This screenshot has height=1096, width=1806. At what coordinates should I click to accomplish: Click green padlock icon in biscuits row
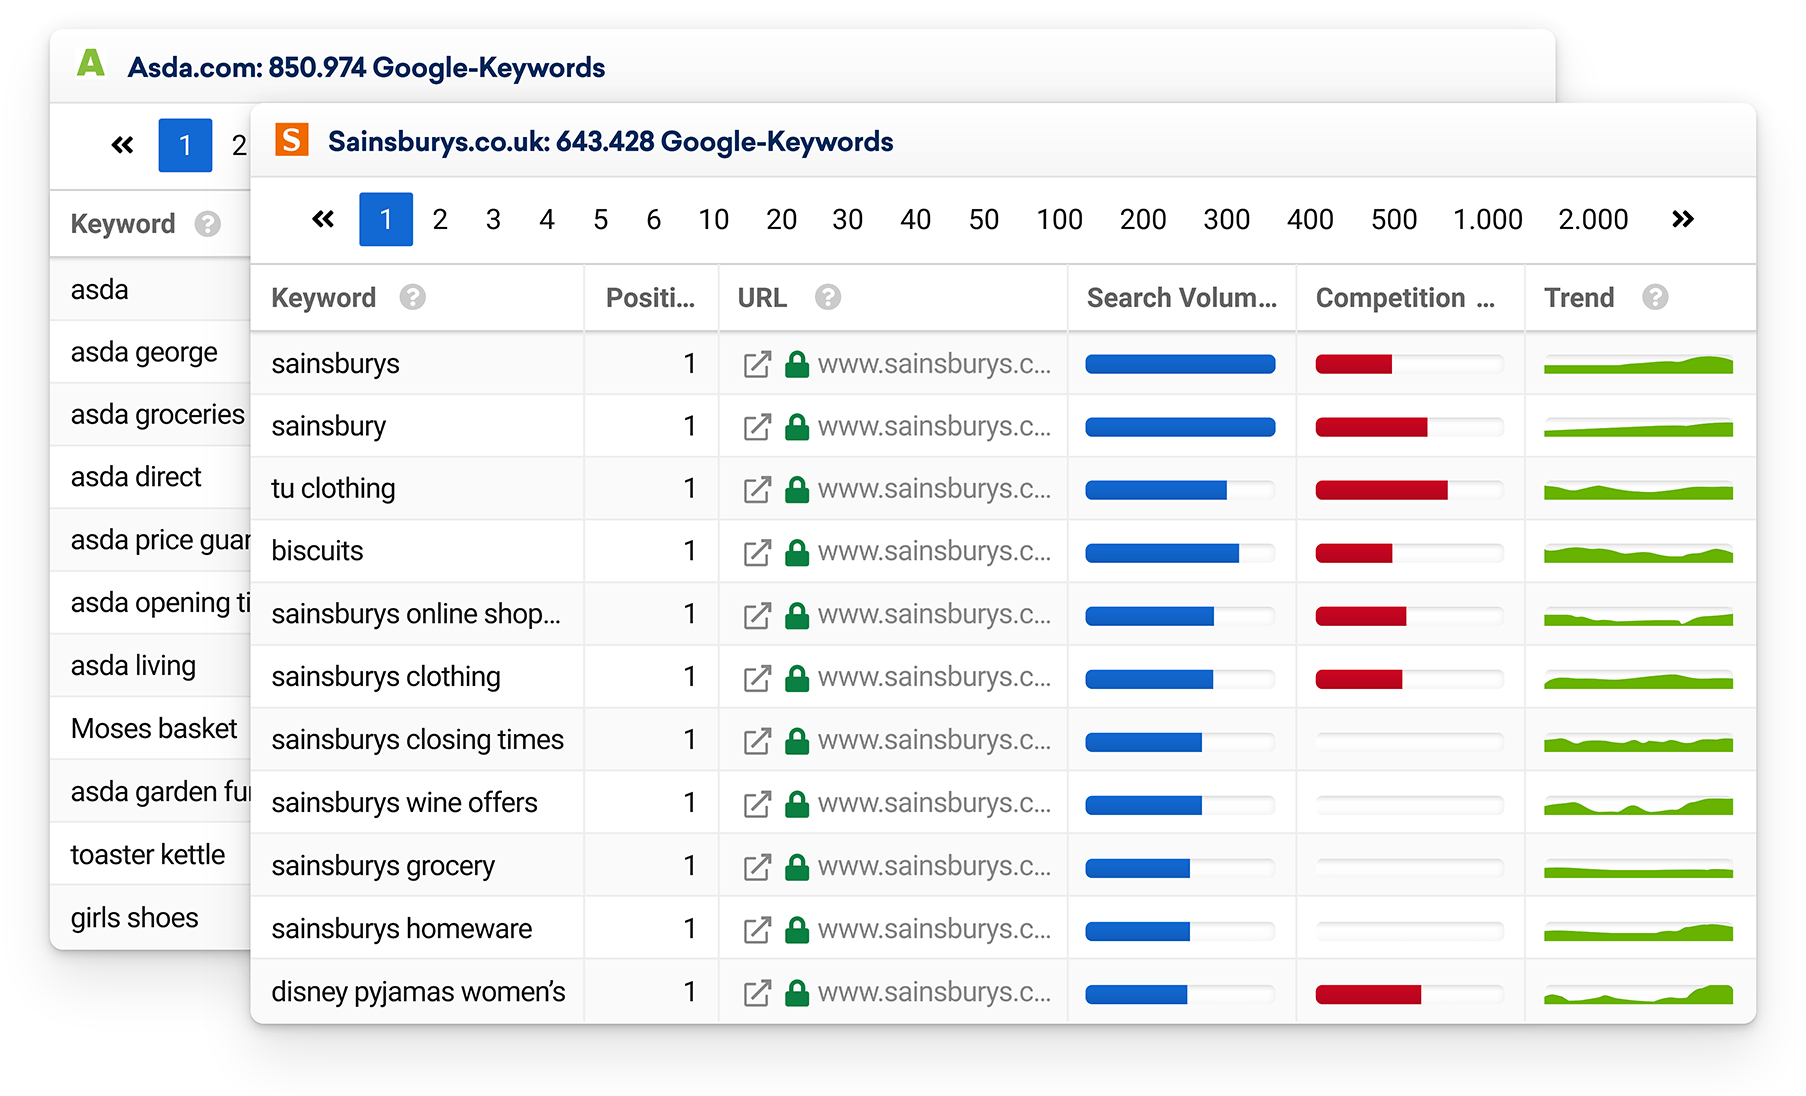tap(797, 552)
